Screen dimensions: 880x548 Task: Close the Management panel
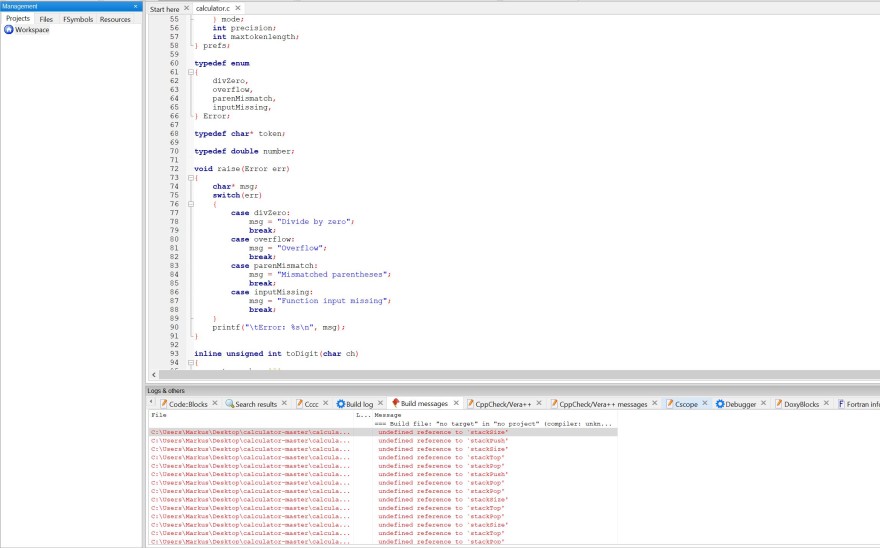[x=136, y=6]
